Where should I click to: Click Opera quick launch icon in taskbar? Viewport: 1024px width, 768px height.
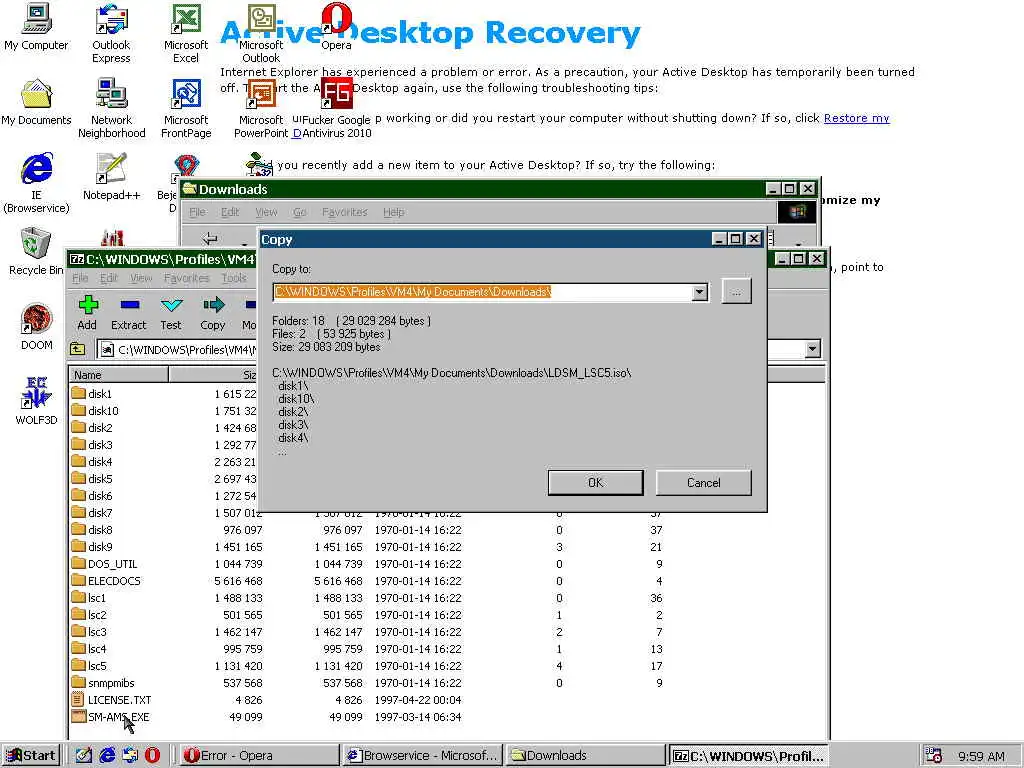[x=152, y=756]
